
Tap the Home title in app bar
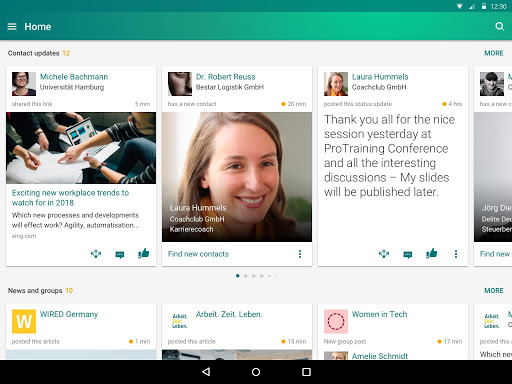pyautogui.click(x=38, y=27)
